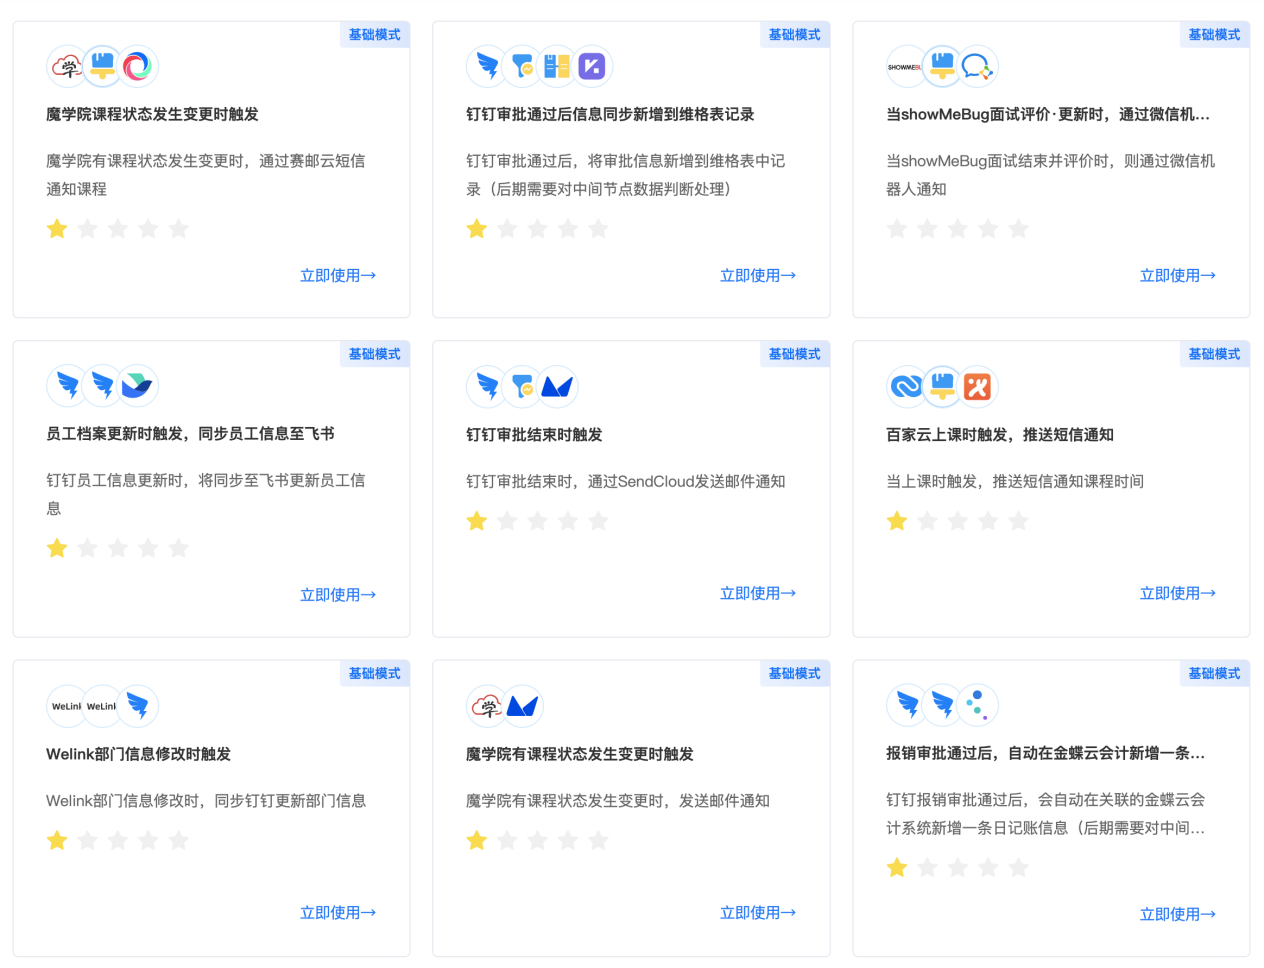1264x968 pixels.
Task: Click the yellow star on 报销审批通过后 card
Action: pos(897,867)
